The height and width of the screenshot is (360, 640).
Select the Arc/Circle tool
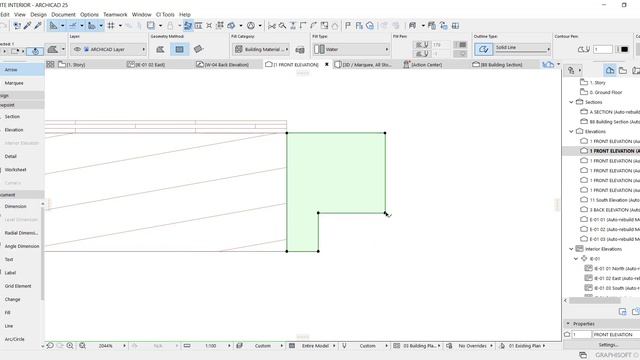pyautogui.click(x=15, y=339)
